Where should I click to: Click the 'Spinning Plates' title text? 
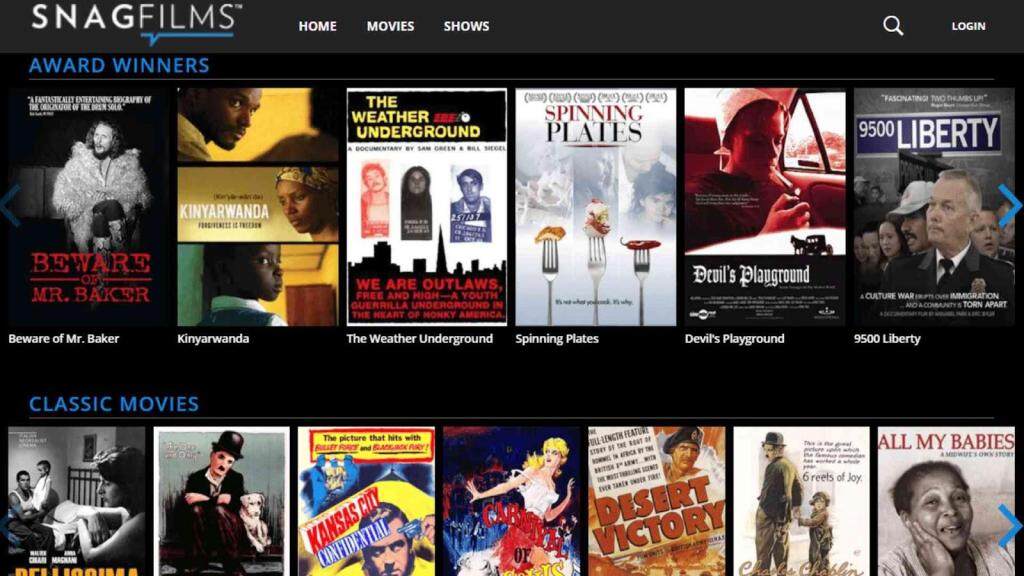pyautogui.click(x=556, y=338)
